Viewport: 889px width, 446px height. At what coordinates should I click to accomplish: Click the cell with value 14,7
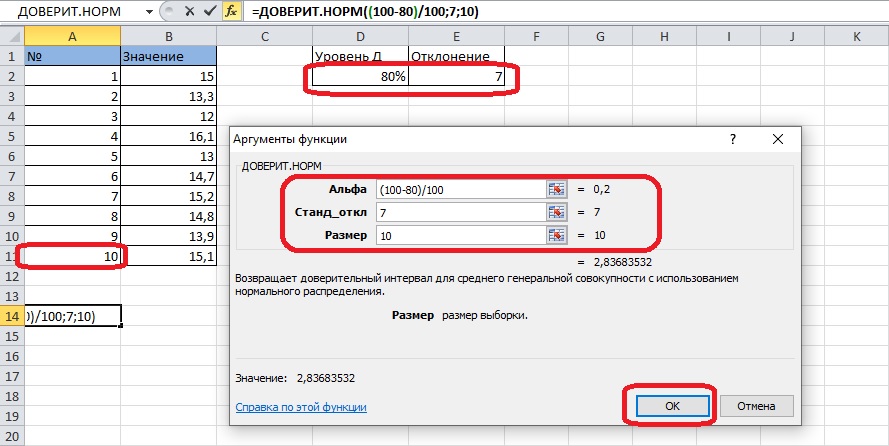(168, 176)
